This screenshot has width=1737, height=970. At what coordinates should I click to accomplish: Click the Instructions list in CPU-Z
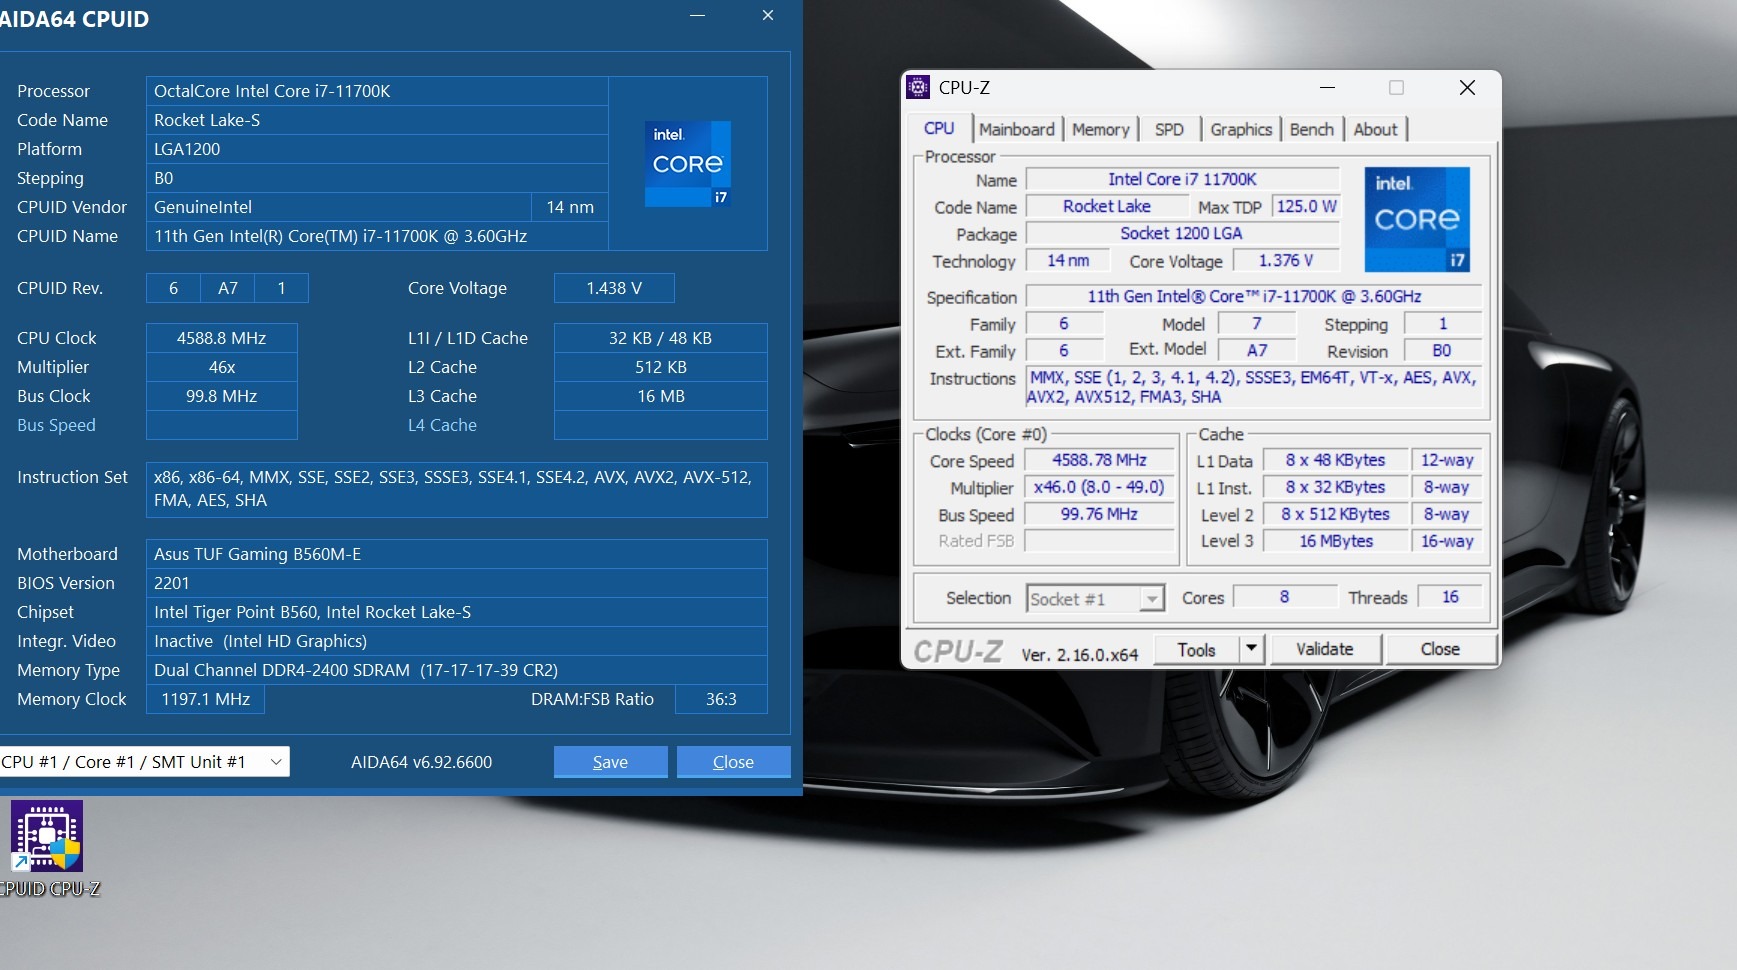(1254, 387)
